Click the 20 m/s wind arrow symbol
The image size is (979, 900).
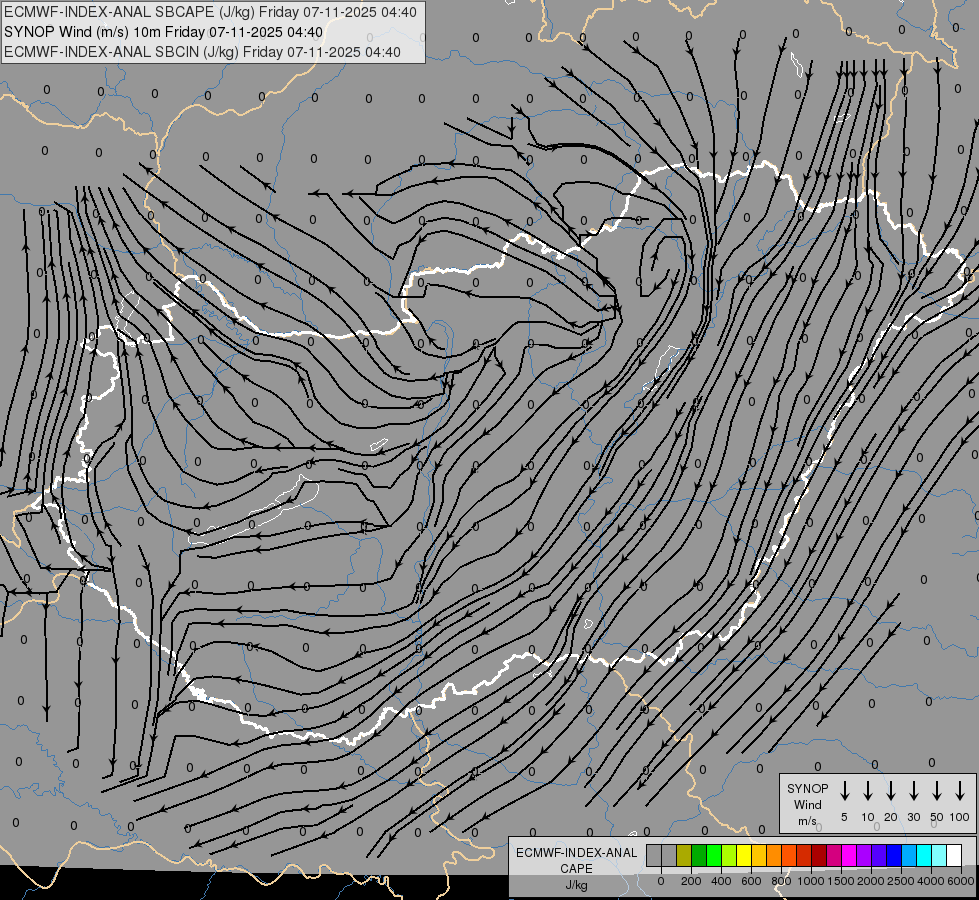click(x=890, y=790)
